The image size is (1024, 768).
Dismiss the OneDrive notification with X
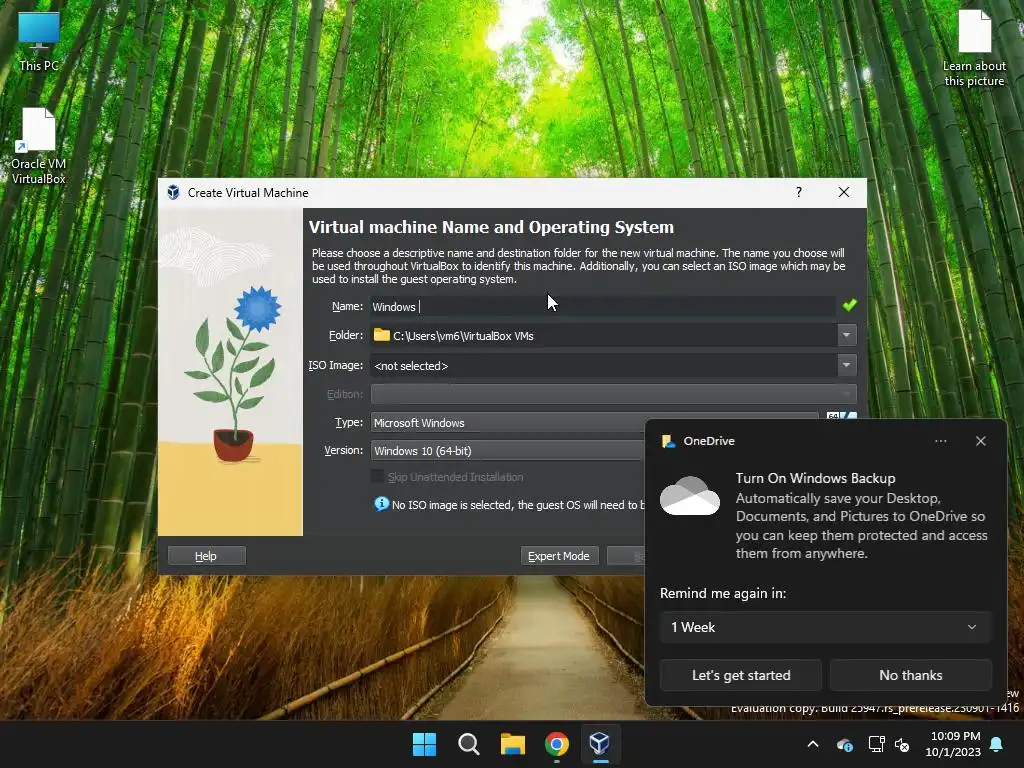[980, 441]
